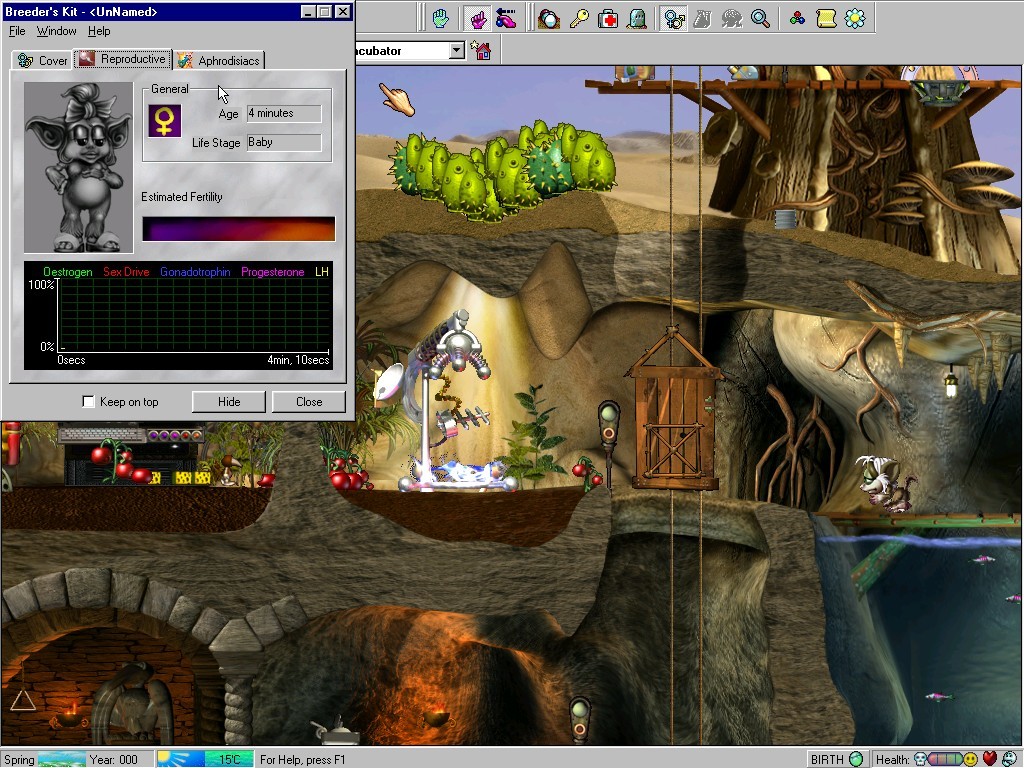
Task: Click the green open-hand toolbar icon
Action: point(441,18)
